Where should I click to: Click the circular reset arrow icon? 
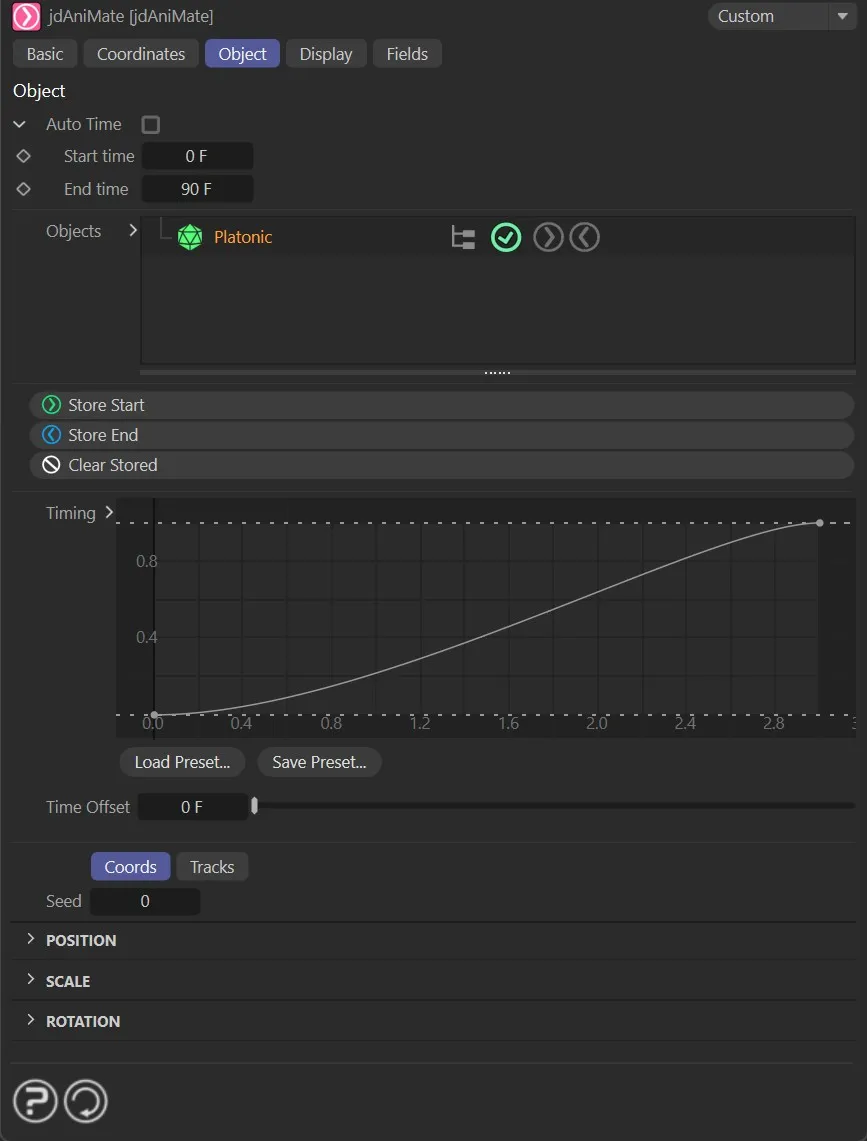86,1101
